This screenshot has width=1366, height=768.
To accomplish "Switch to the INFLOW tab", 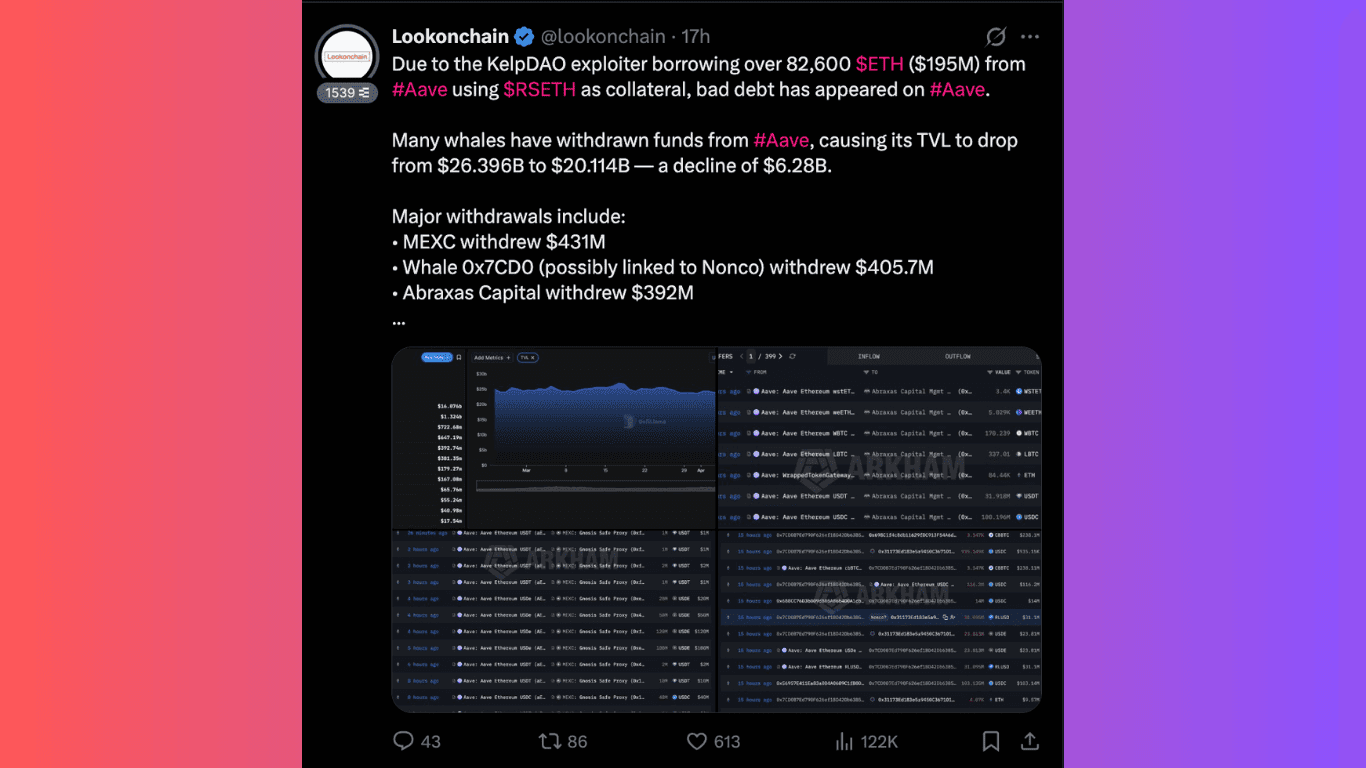I will coord(869,357).
